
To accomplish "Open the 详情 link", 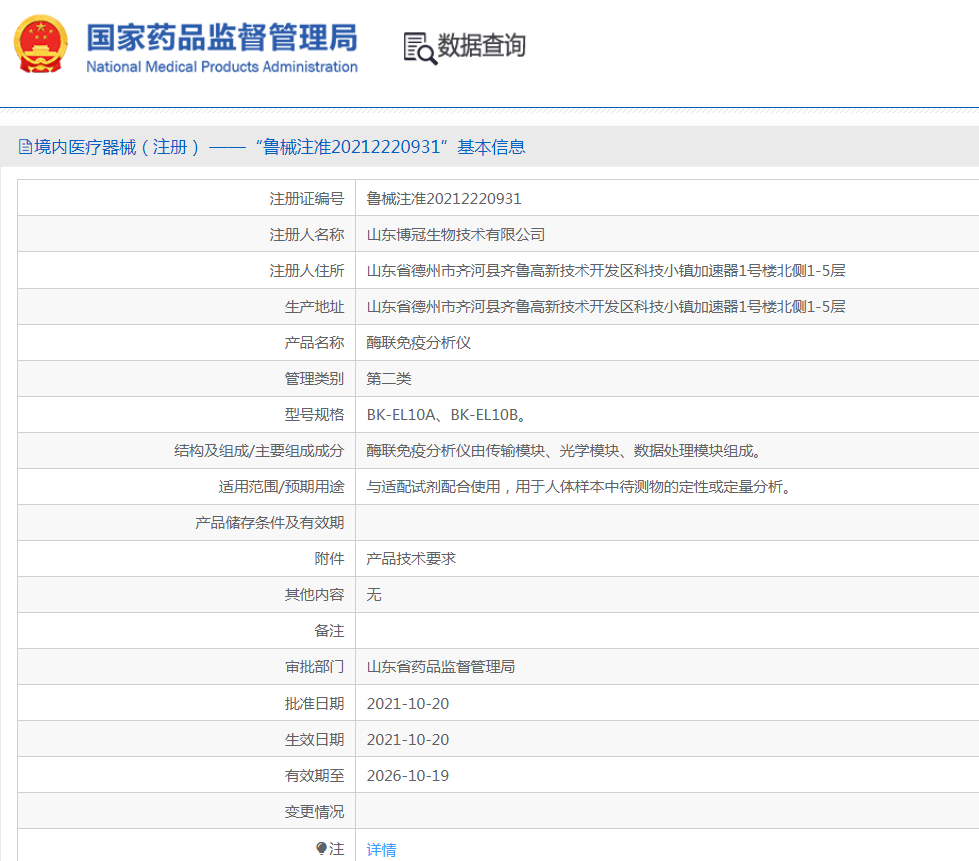I will pyautogui.click(x=381, y=849).
